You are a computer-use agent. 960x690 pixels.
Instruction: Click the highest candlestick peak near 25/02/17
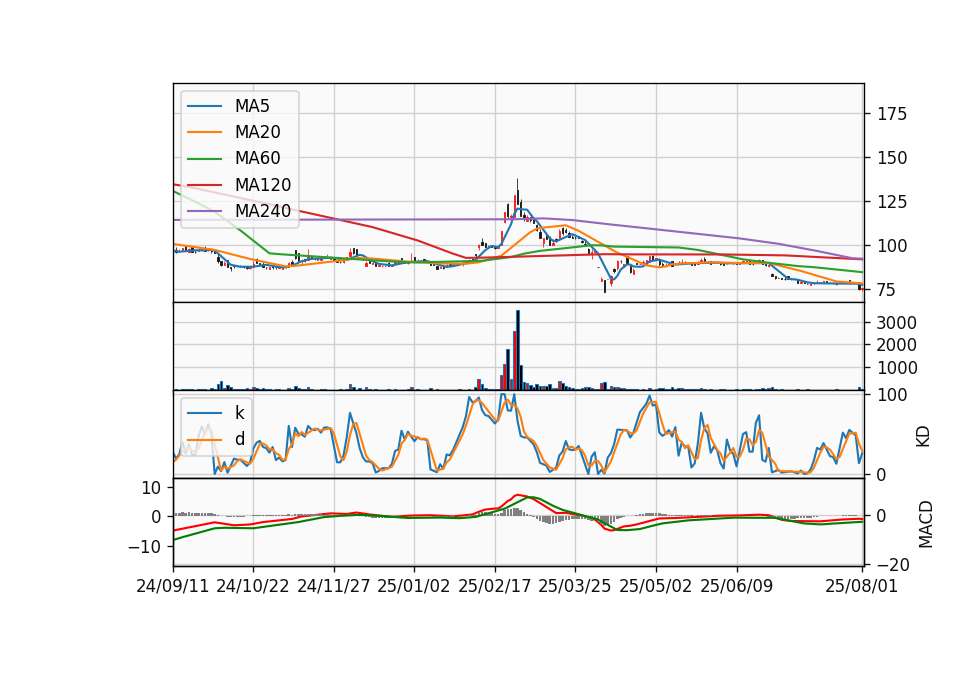click(517, 193)
